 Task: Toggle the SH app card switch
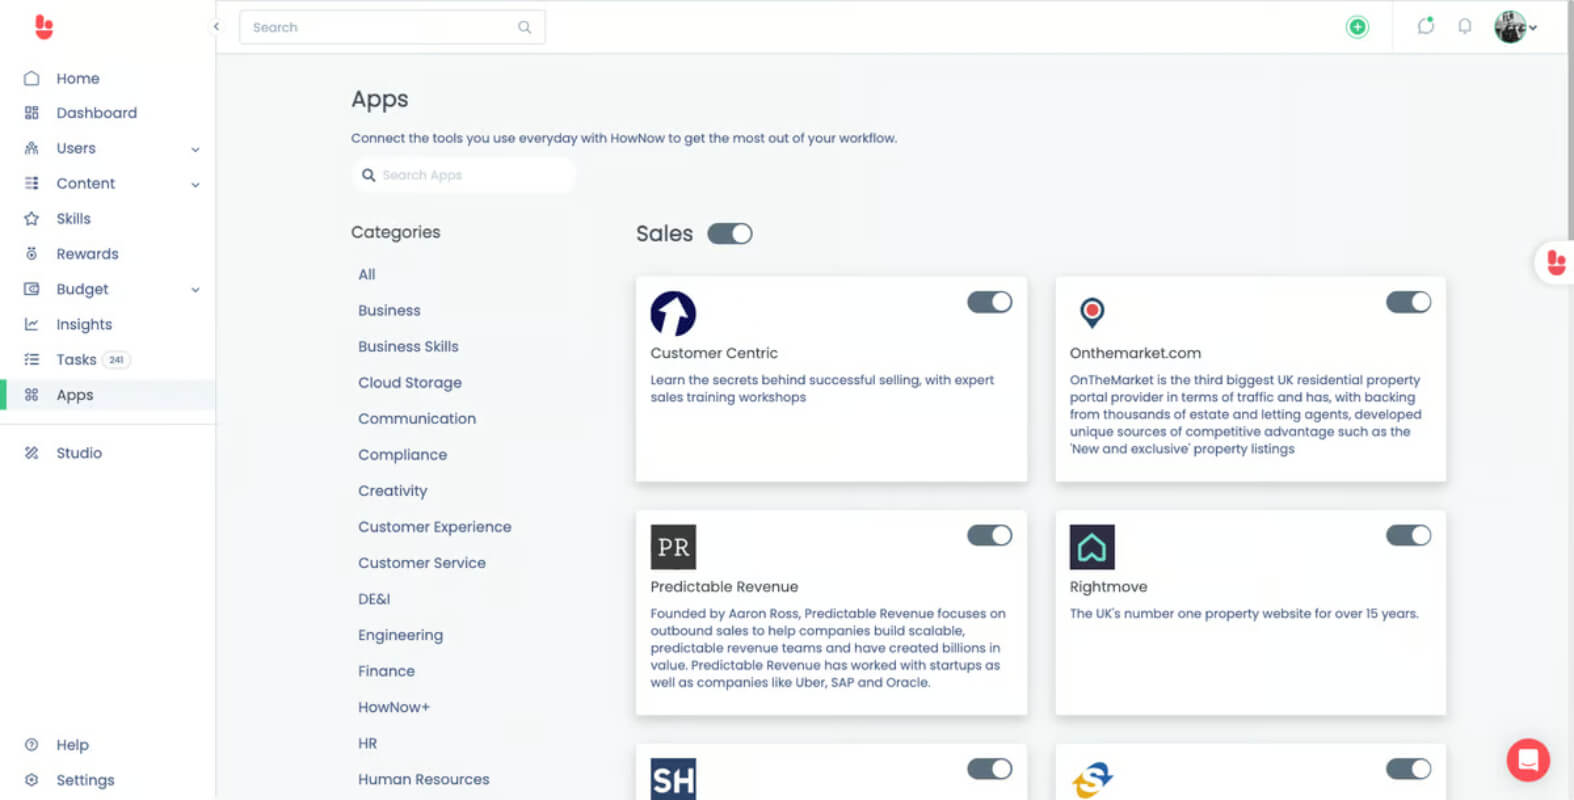click(990, 769)
